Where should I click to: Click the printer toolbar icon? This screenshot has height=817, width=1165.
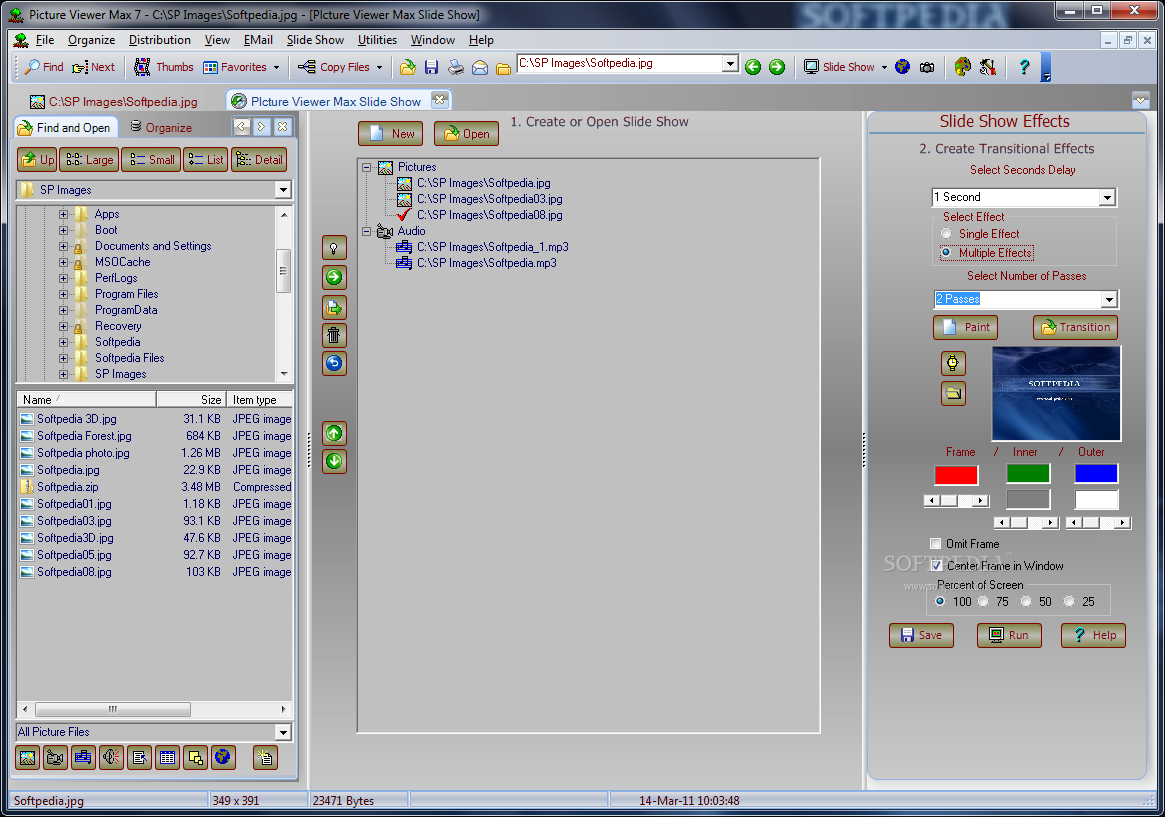(x=455, y=68)
